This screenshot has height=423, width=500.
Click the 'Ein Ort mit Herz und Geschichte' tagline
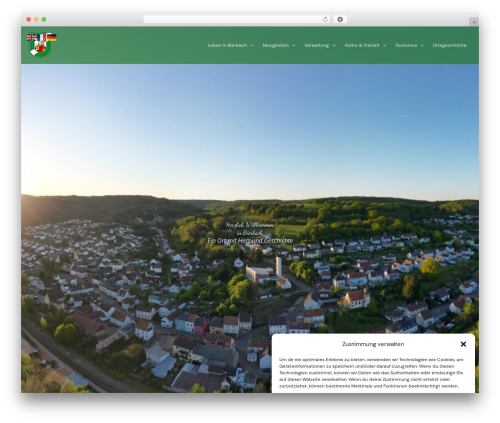coord(250,241)
